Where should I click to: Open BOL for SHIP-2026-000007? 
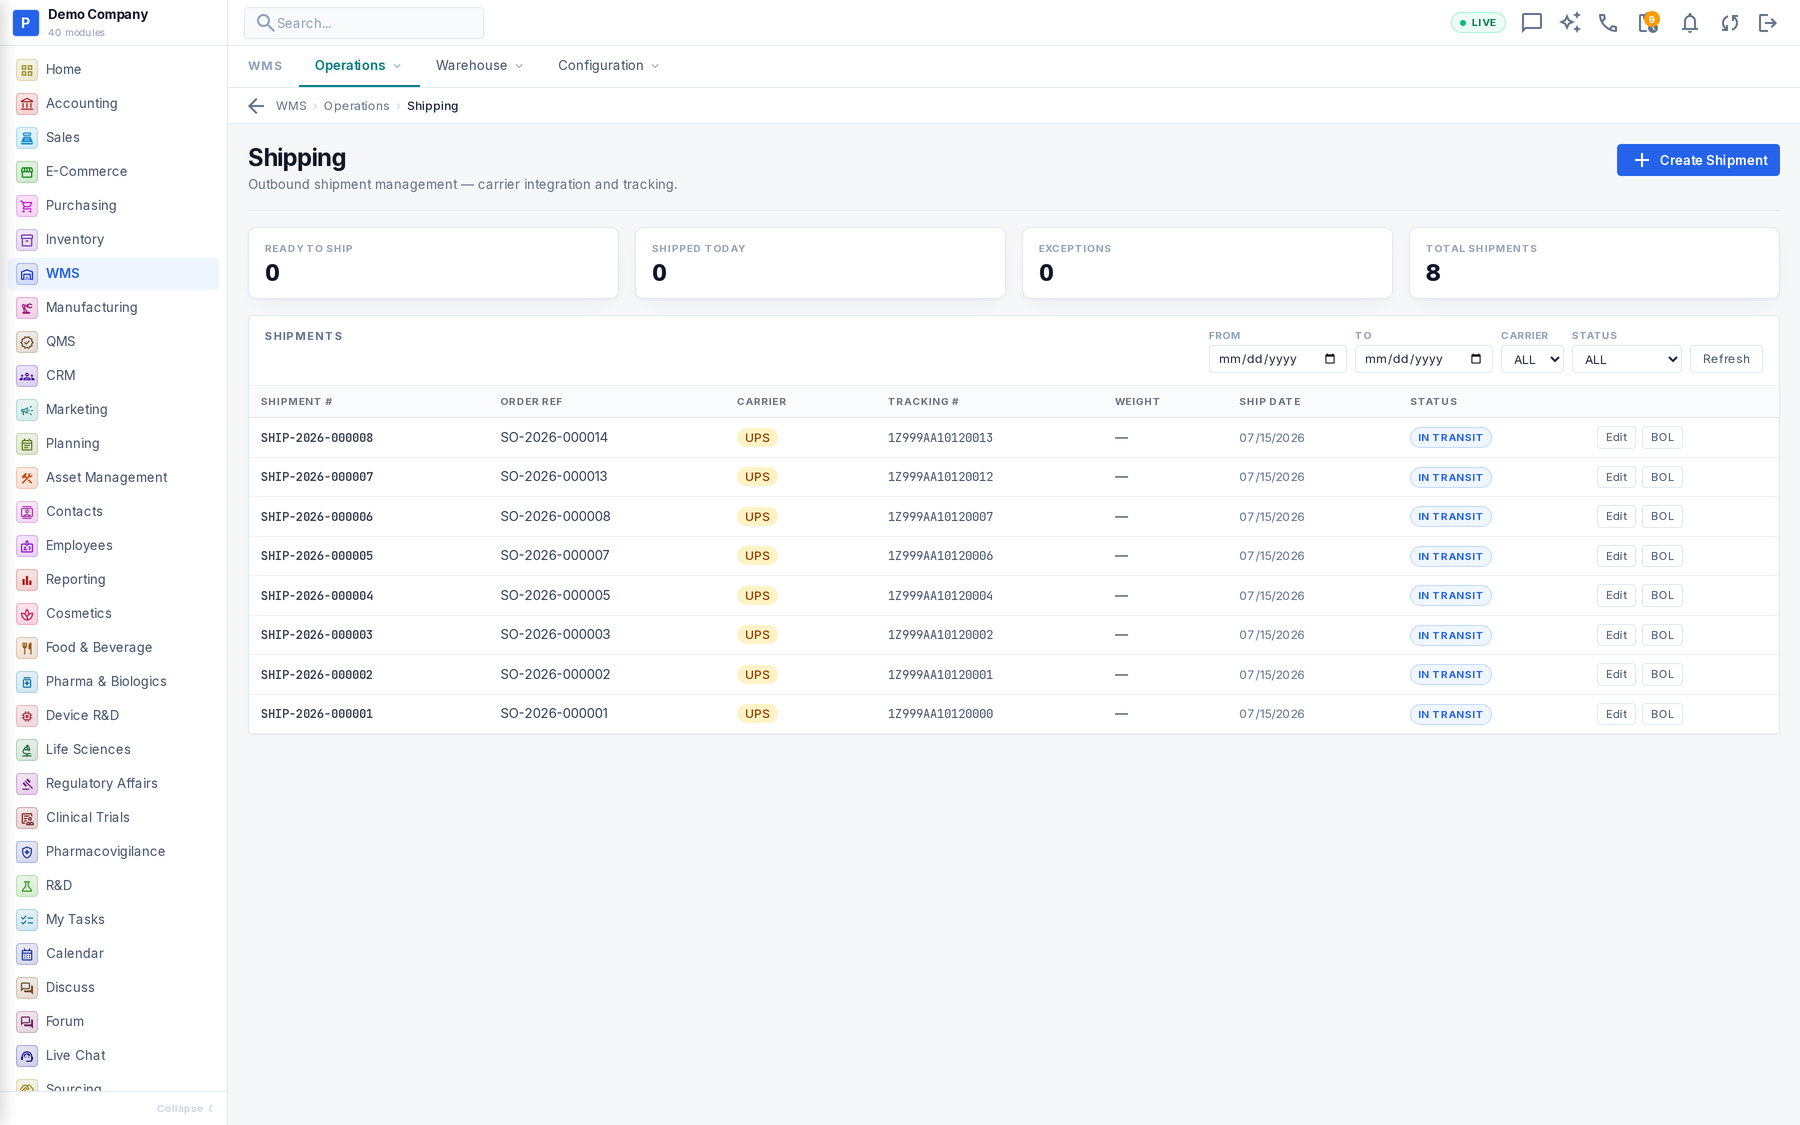1662,478
